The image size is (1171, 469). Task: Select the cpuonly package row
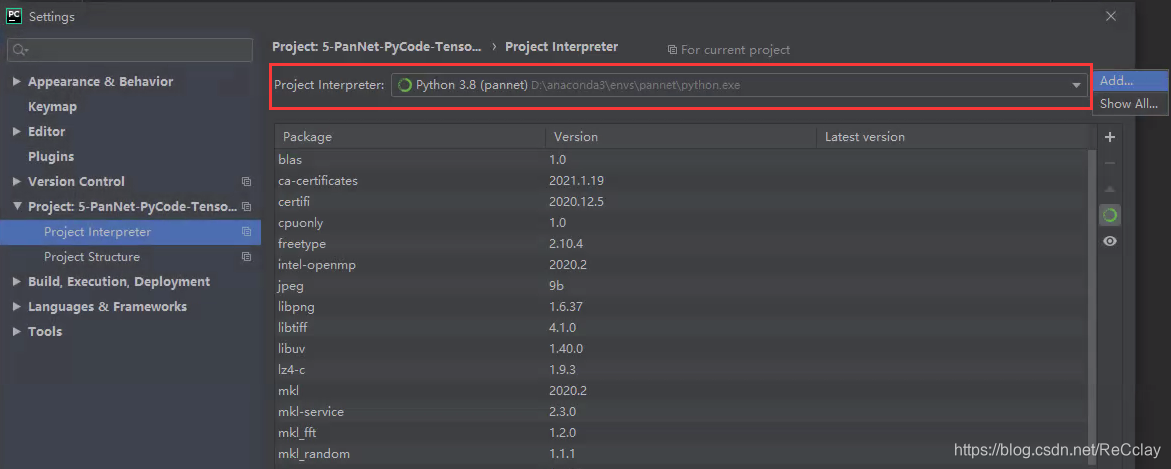pos(683,223)
